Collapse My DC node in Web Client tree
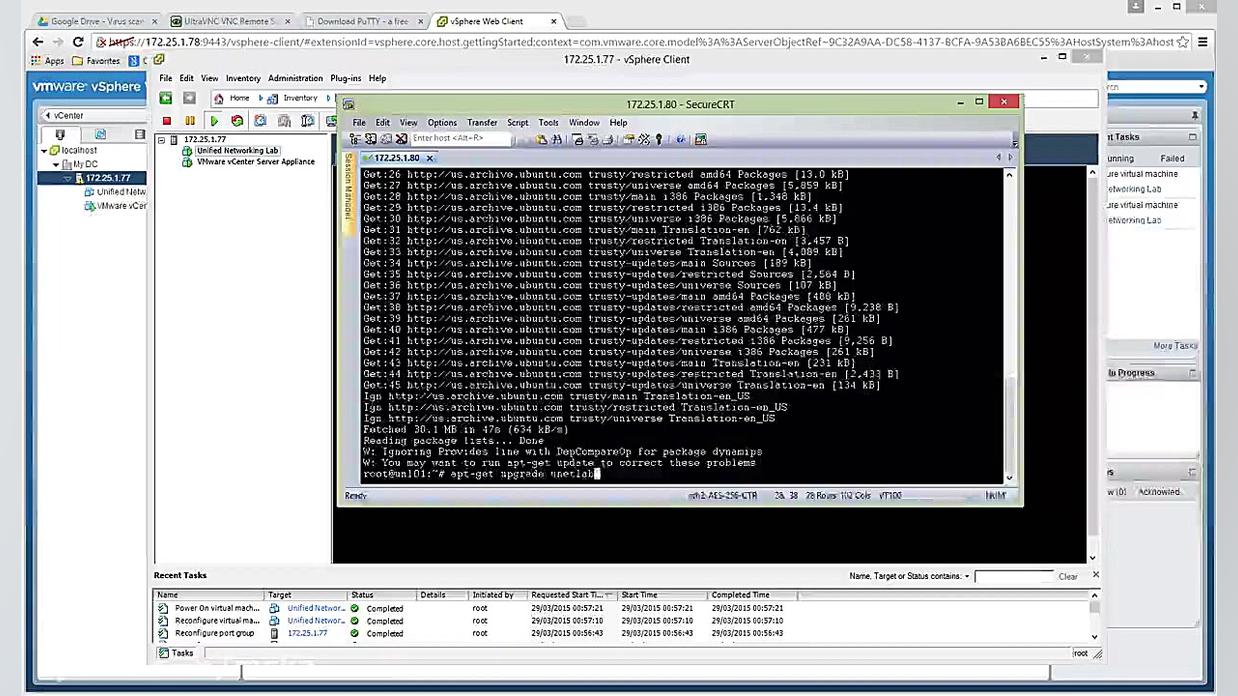The height and width of the screenshot is (696, 1238). 56,164
